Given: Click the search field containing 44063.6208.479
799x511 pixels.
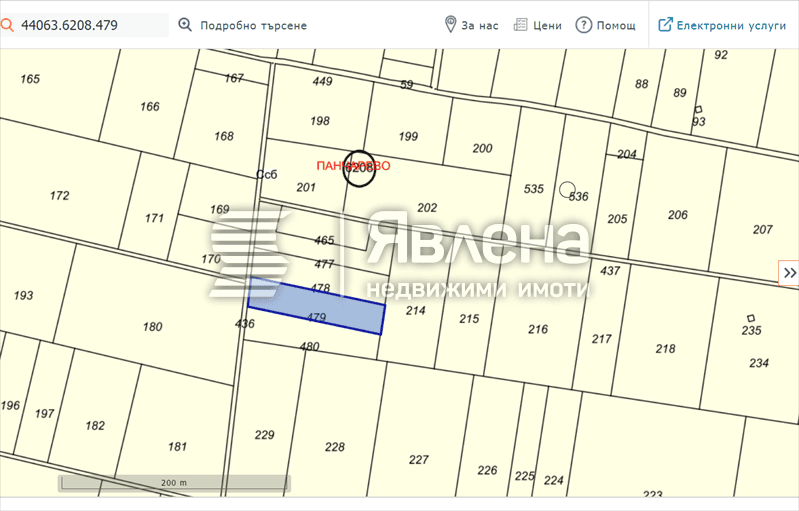Looking at the screenshot, I should (85, 25).
